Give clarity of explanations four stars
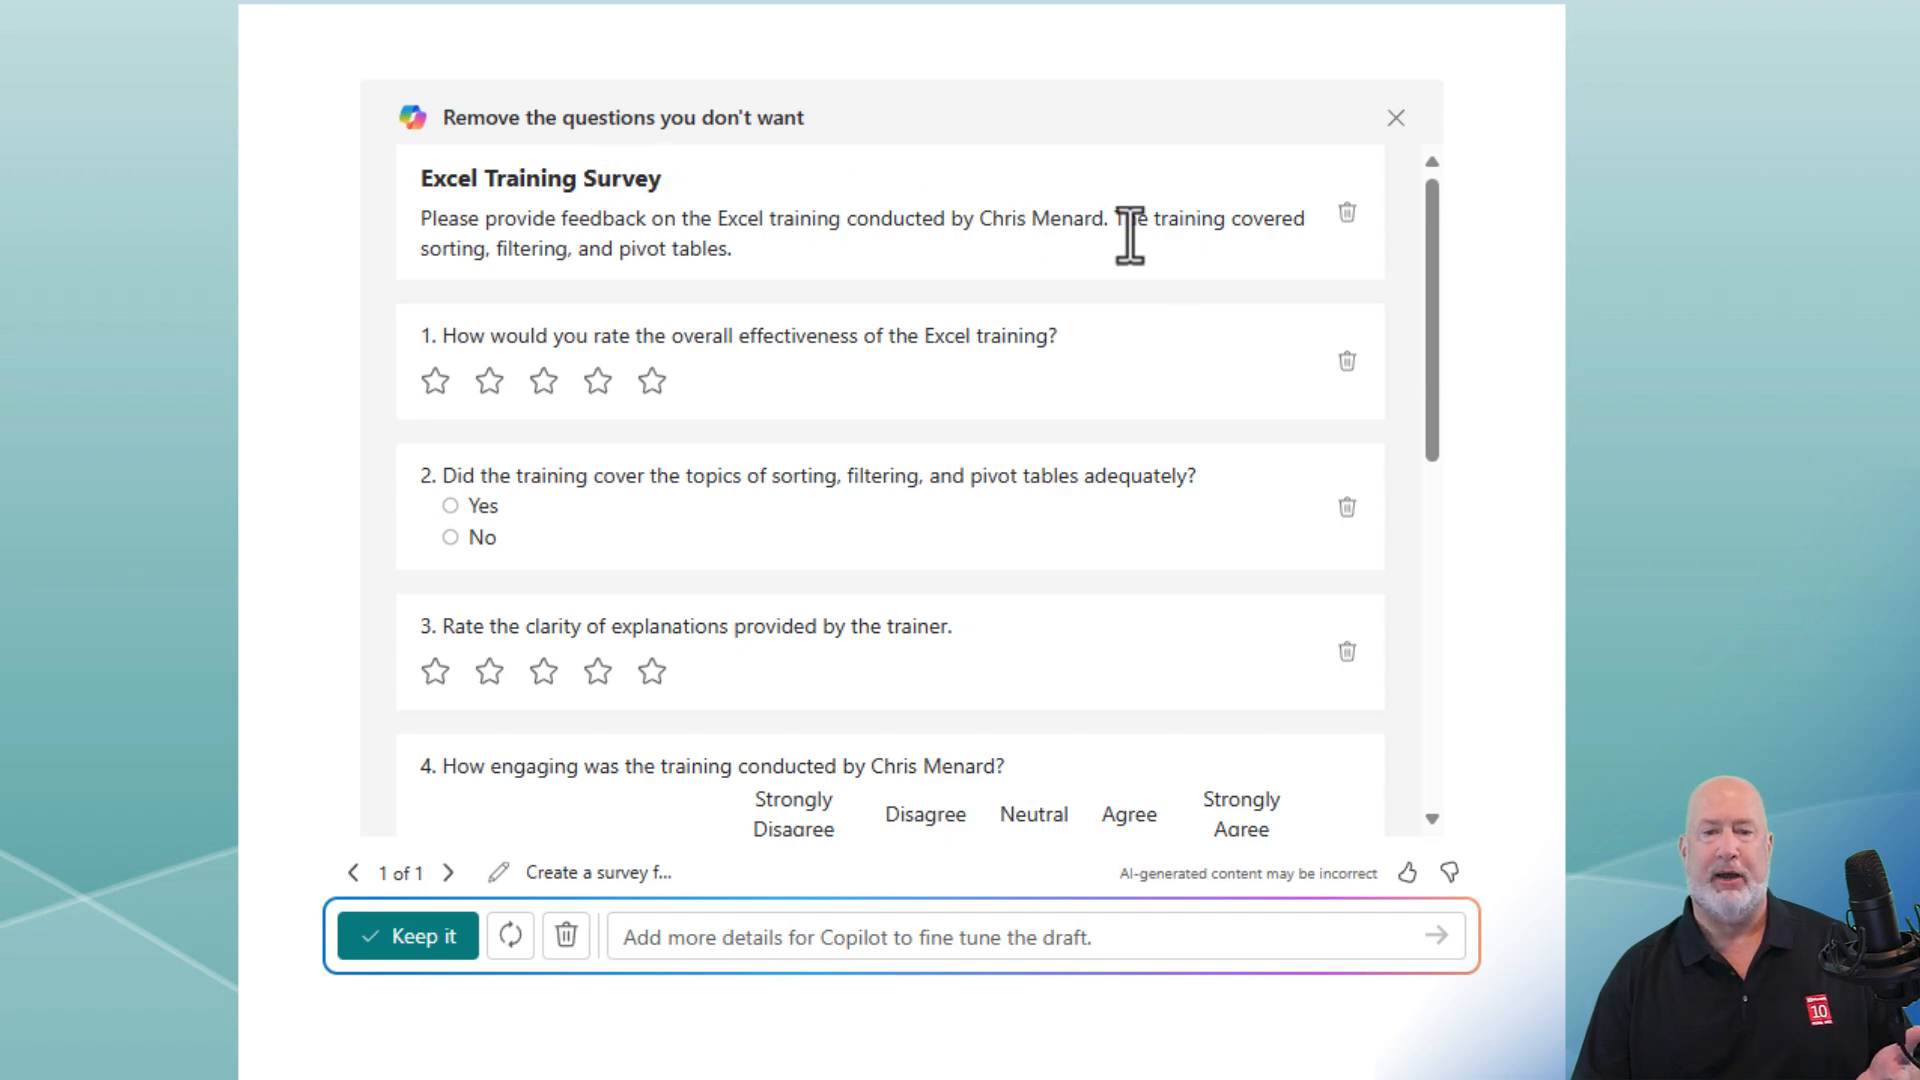Screen dimensions: 1920x1080 point(597,671)
